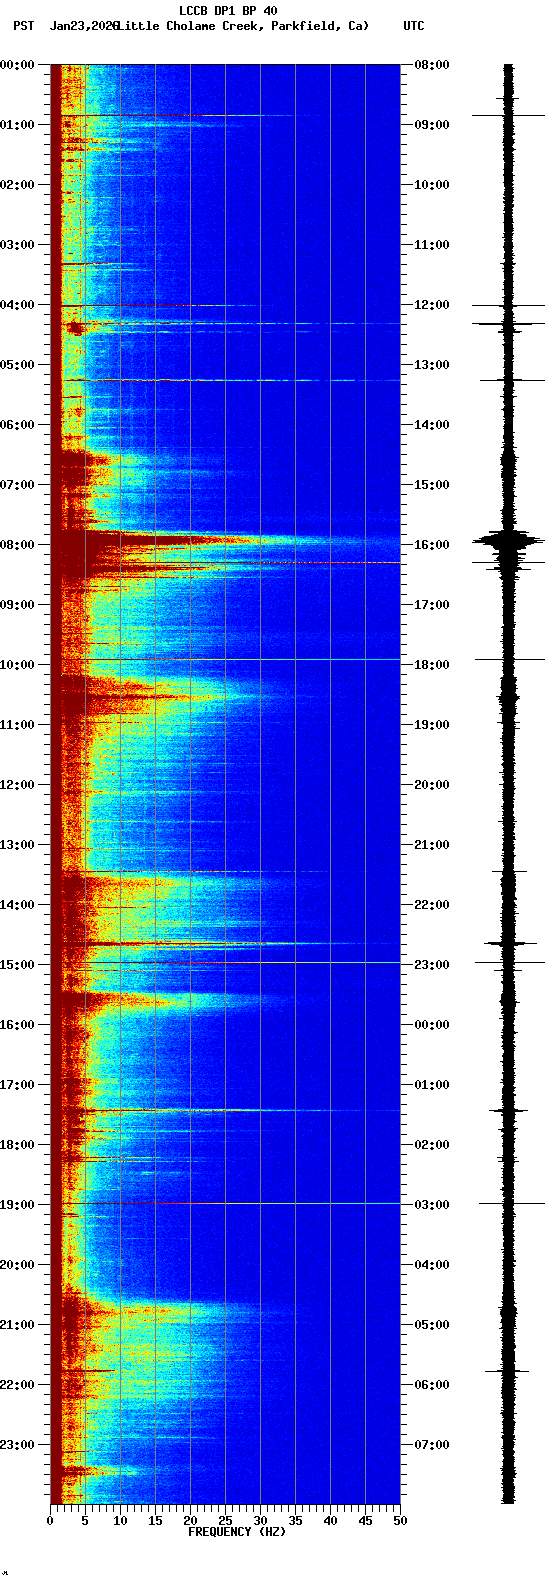Click the title text 'LCCB DP1 BP 40'
Screen dimensions: 552x1584
[228, 11]
